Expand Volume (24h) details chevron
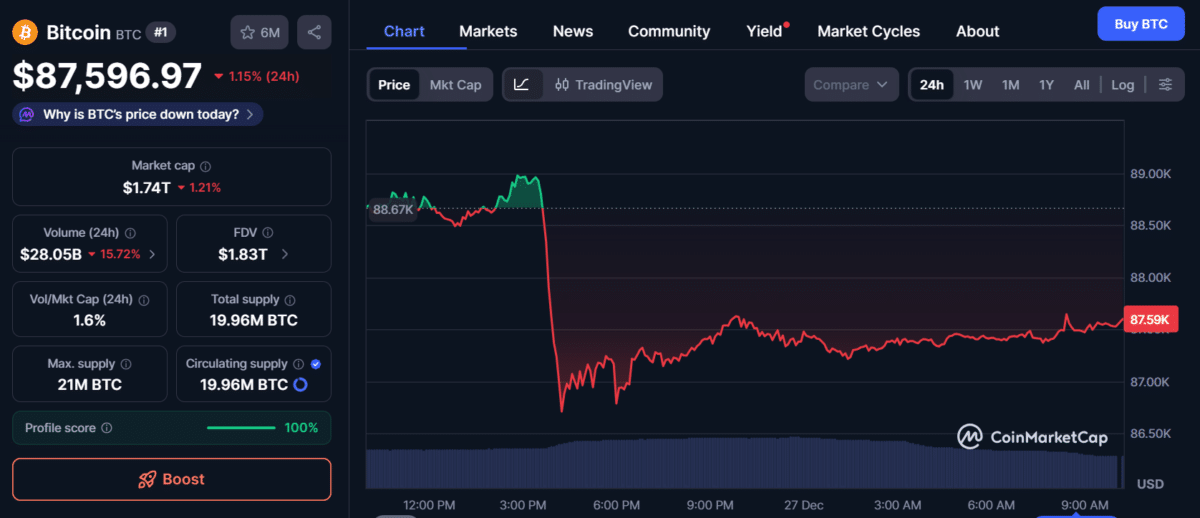 click(x=152, y=254)
